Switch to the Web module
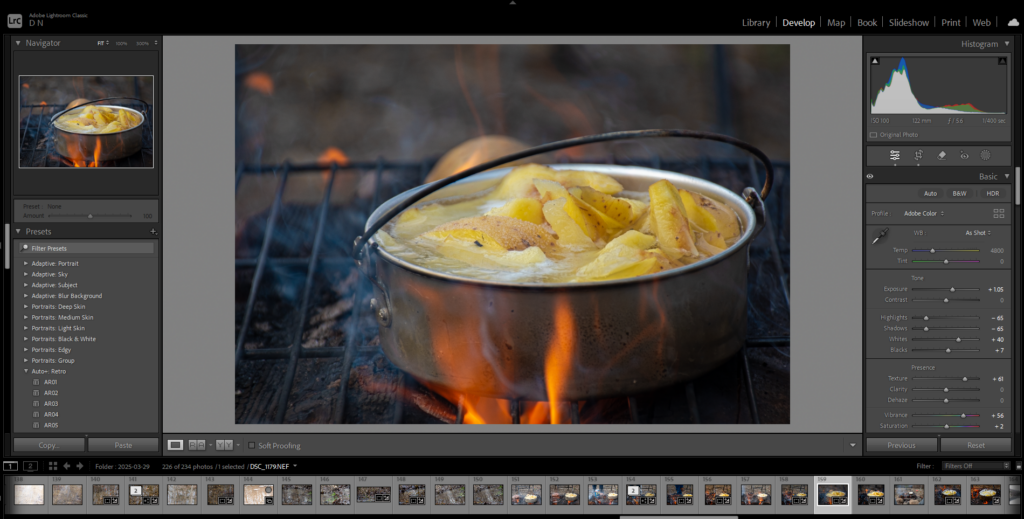 (x=982, y=22)
